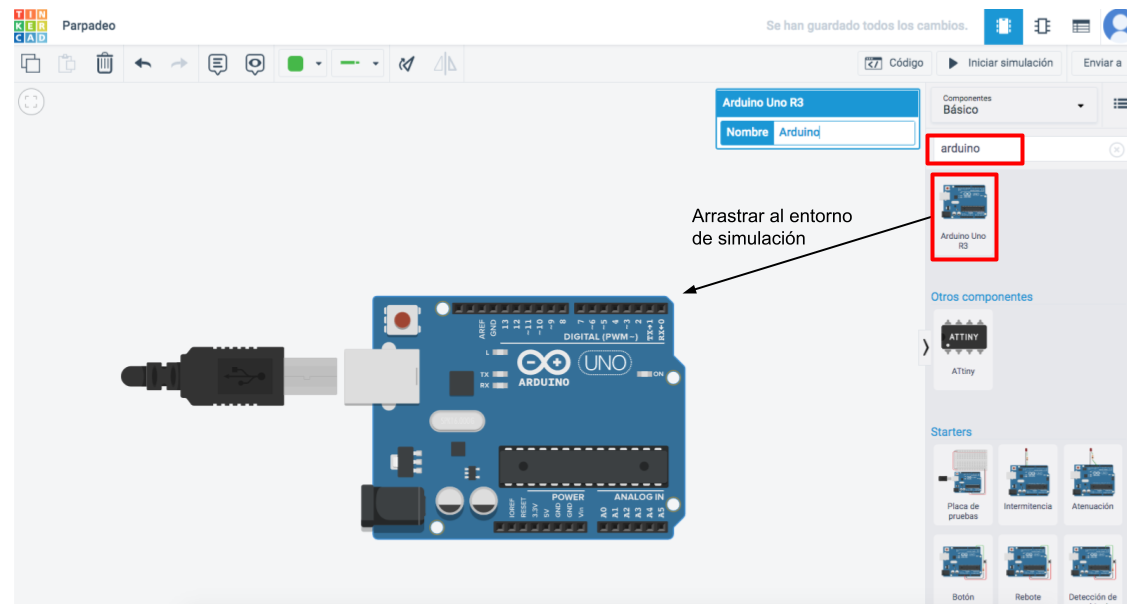Toggle notes visibility eye icon
Screen dimensions: 1134x609
[x=256, y=64]
